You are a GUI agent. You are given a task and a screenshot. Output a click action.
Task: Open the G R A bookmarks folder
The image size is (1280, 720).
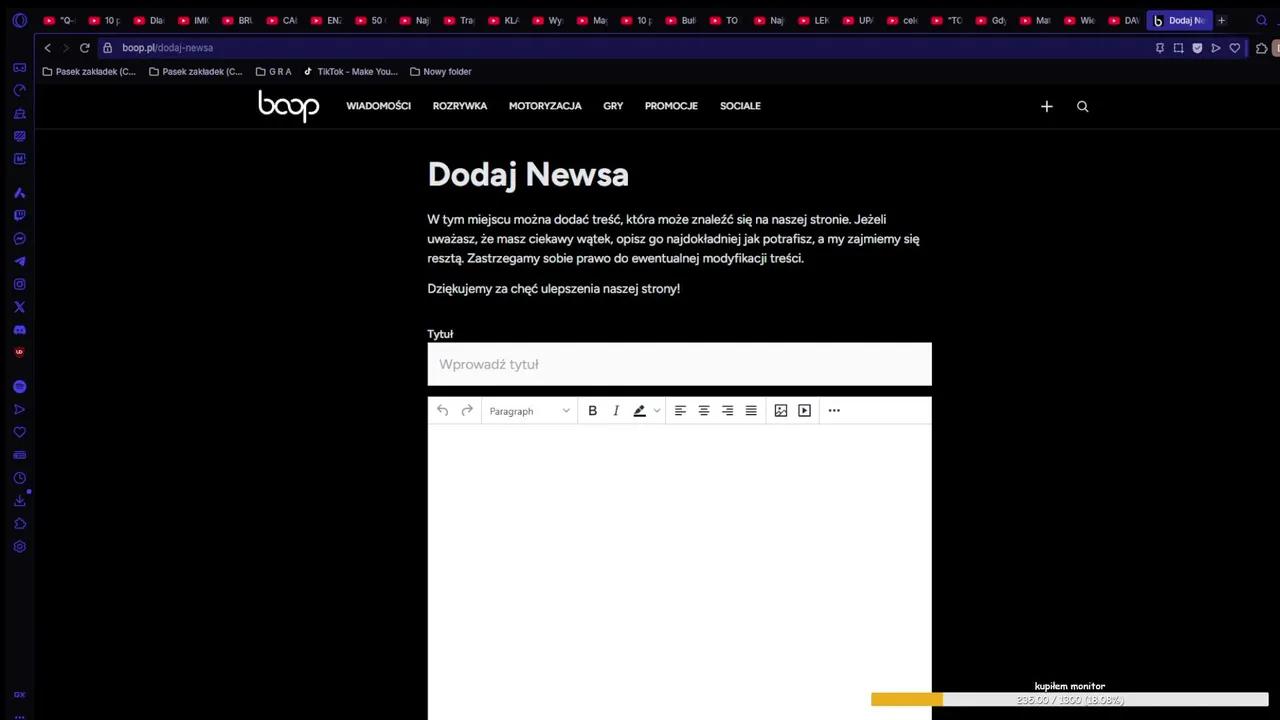tap(273, 72)
